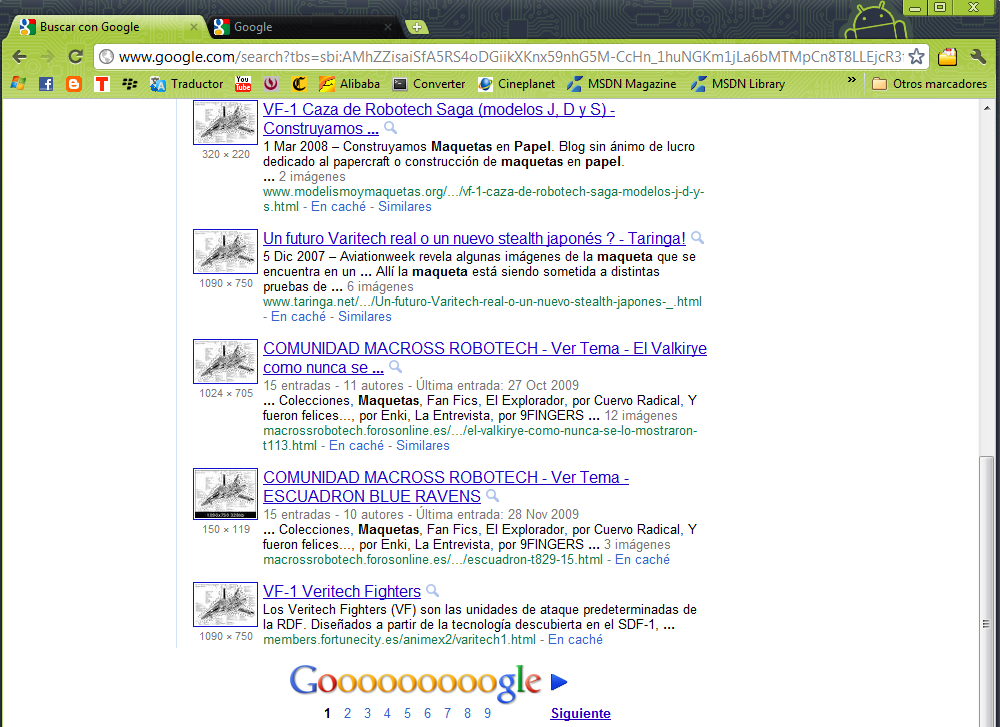Screen dimensions: 1000x727
Task: Click the address bar URL field
Action: tap(510, 57)
